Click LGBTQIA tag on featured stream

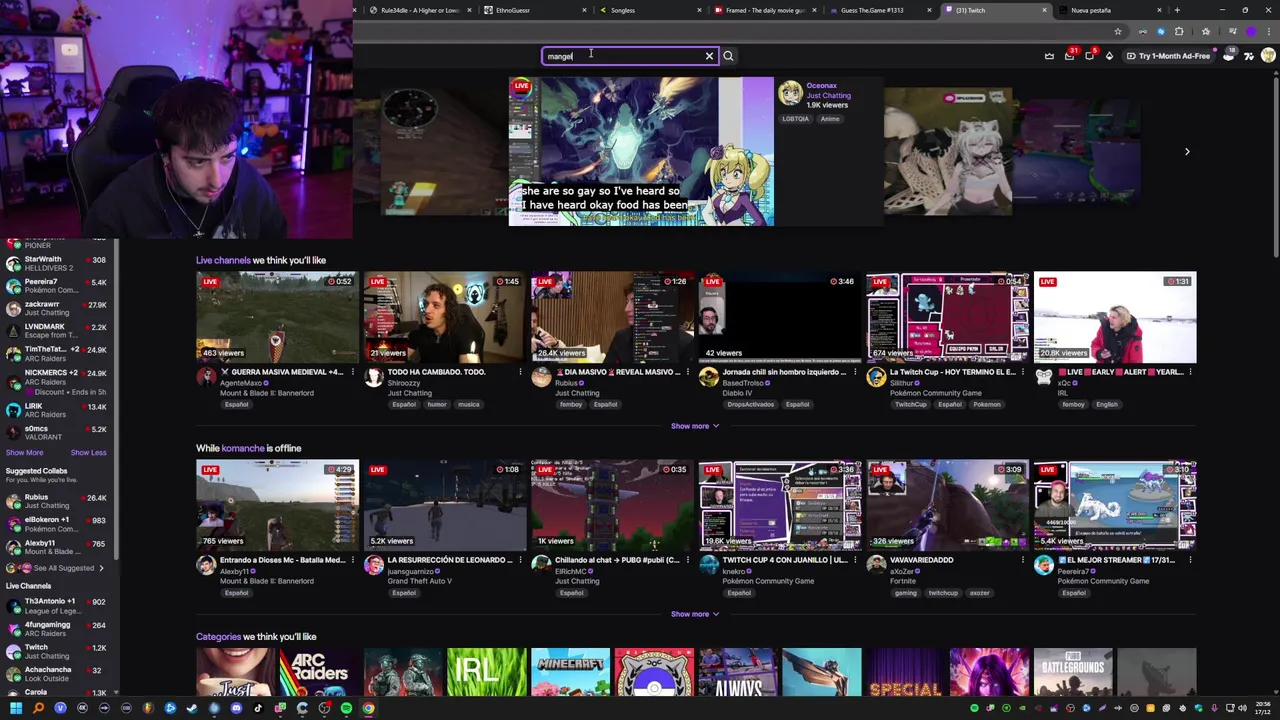tap(796, 119)
